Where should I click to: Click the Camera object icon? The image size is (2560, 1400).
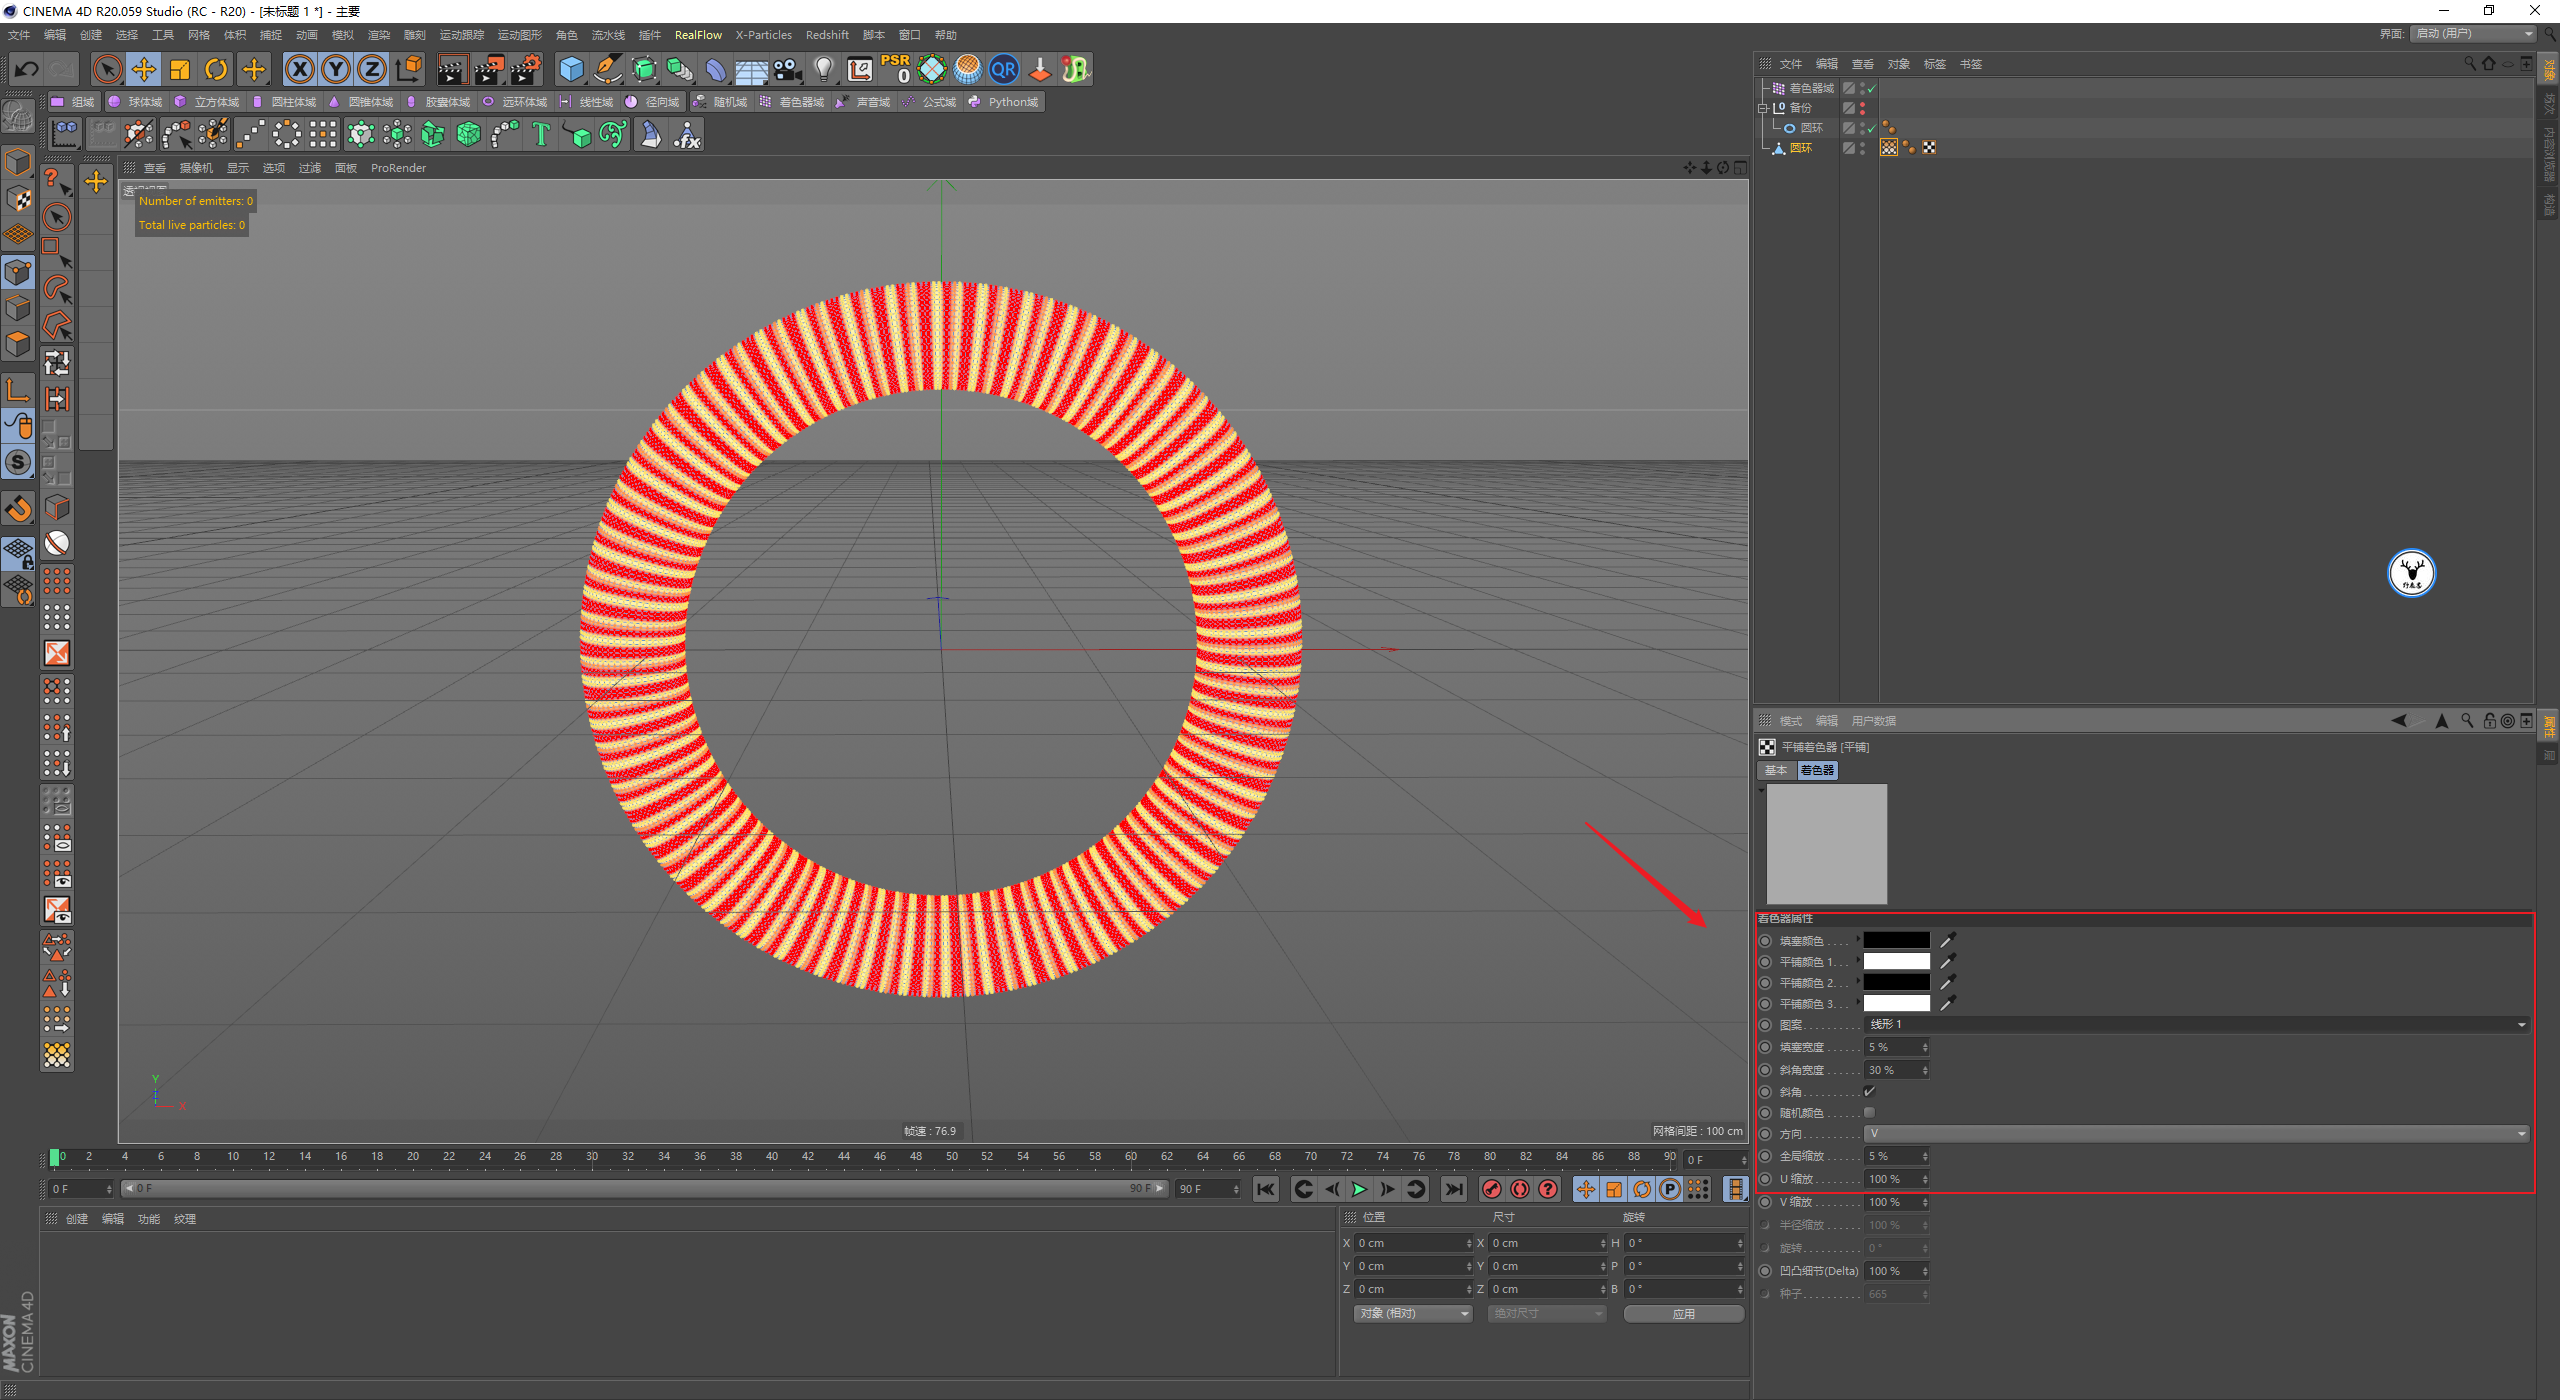click(x=788, y=69)
